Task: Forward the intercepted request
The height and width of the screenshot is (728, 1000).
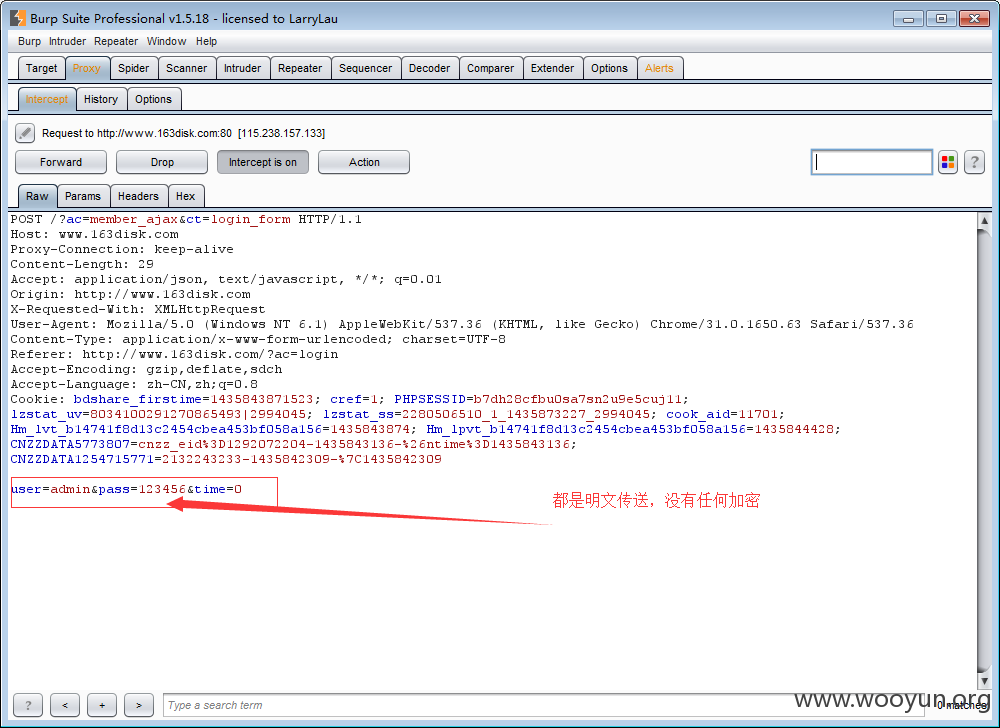Action: point(61,162)
